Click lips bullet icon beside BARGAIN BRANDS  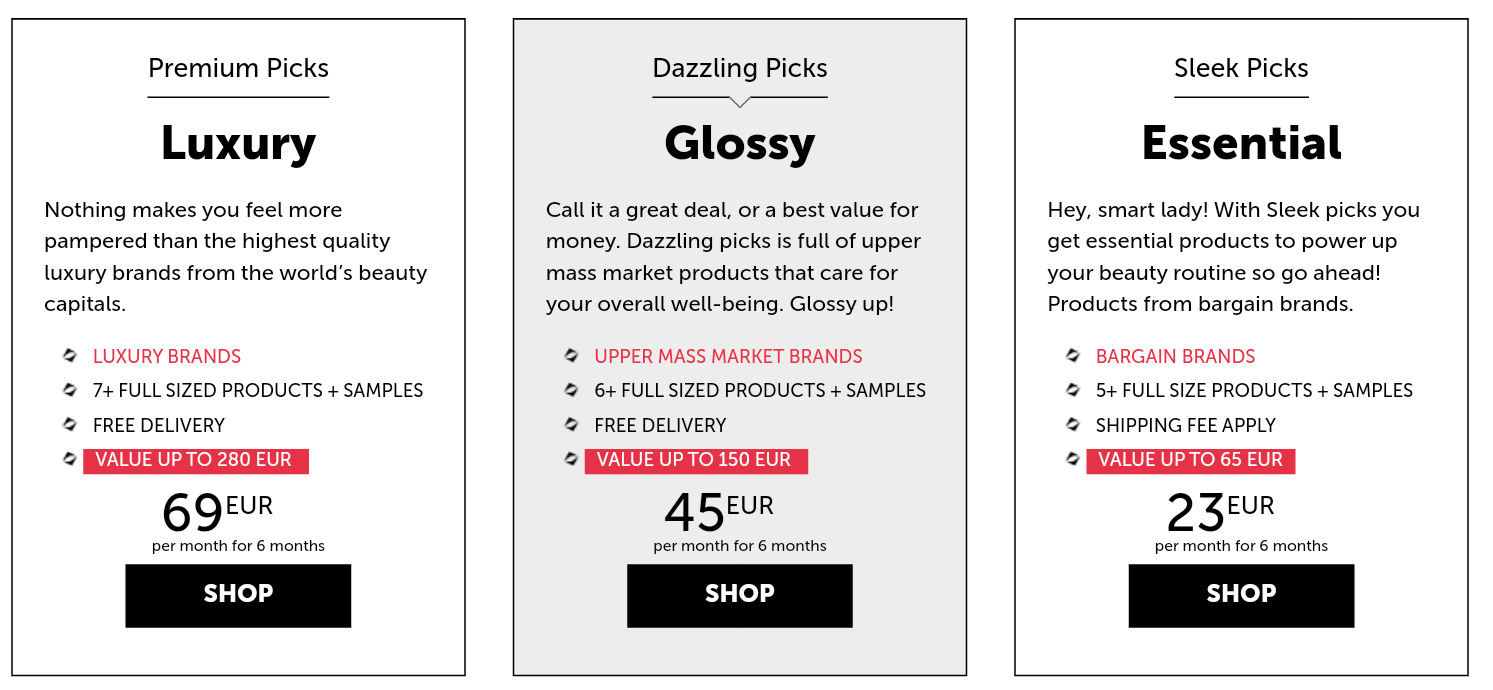[x=1073, y=355]
